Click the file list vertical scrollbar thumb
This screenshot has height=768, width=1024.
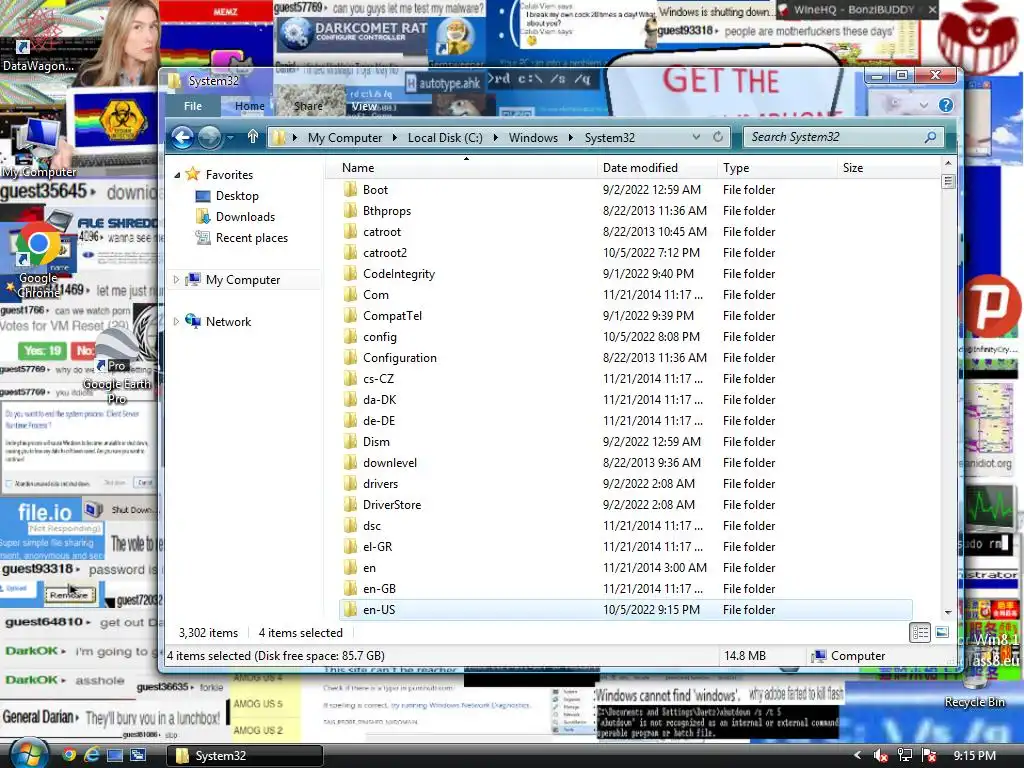[x=948, y=181]
